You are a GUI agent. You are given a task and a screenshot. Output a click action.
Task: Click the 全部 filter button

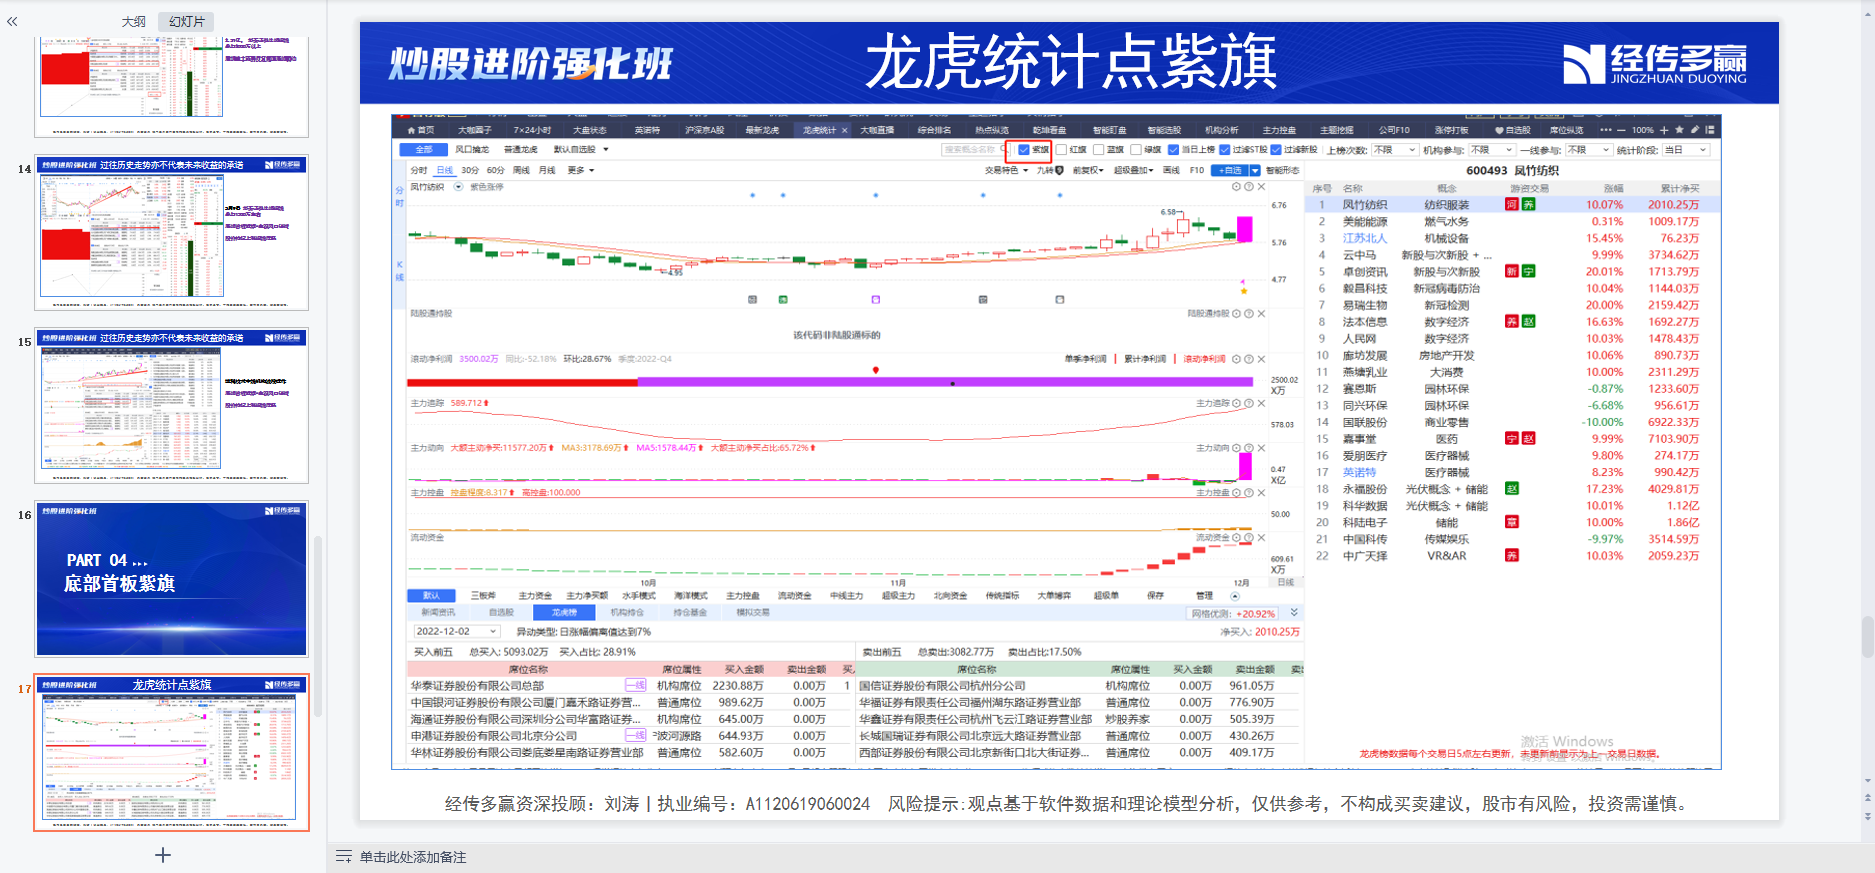pyautogui.click(x=424, y=150)
